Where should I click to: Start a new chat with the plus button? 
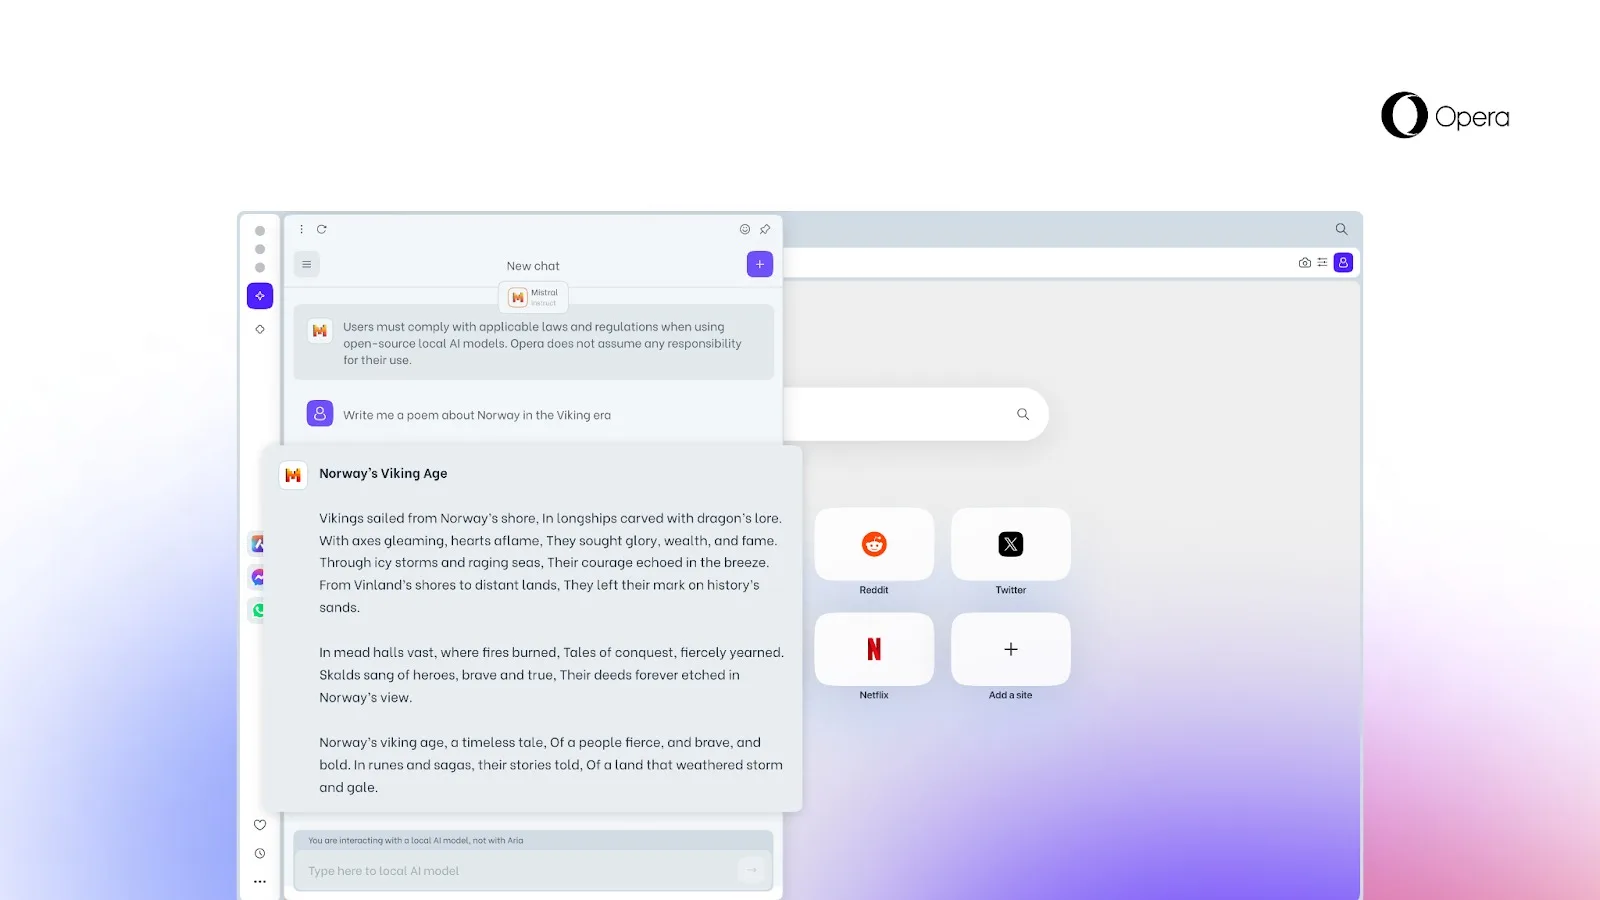click(x=759, y=264)
